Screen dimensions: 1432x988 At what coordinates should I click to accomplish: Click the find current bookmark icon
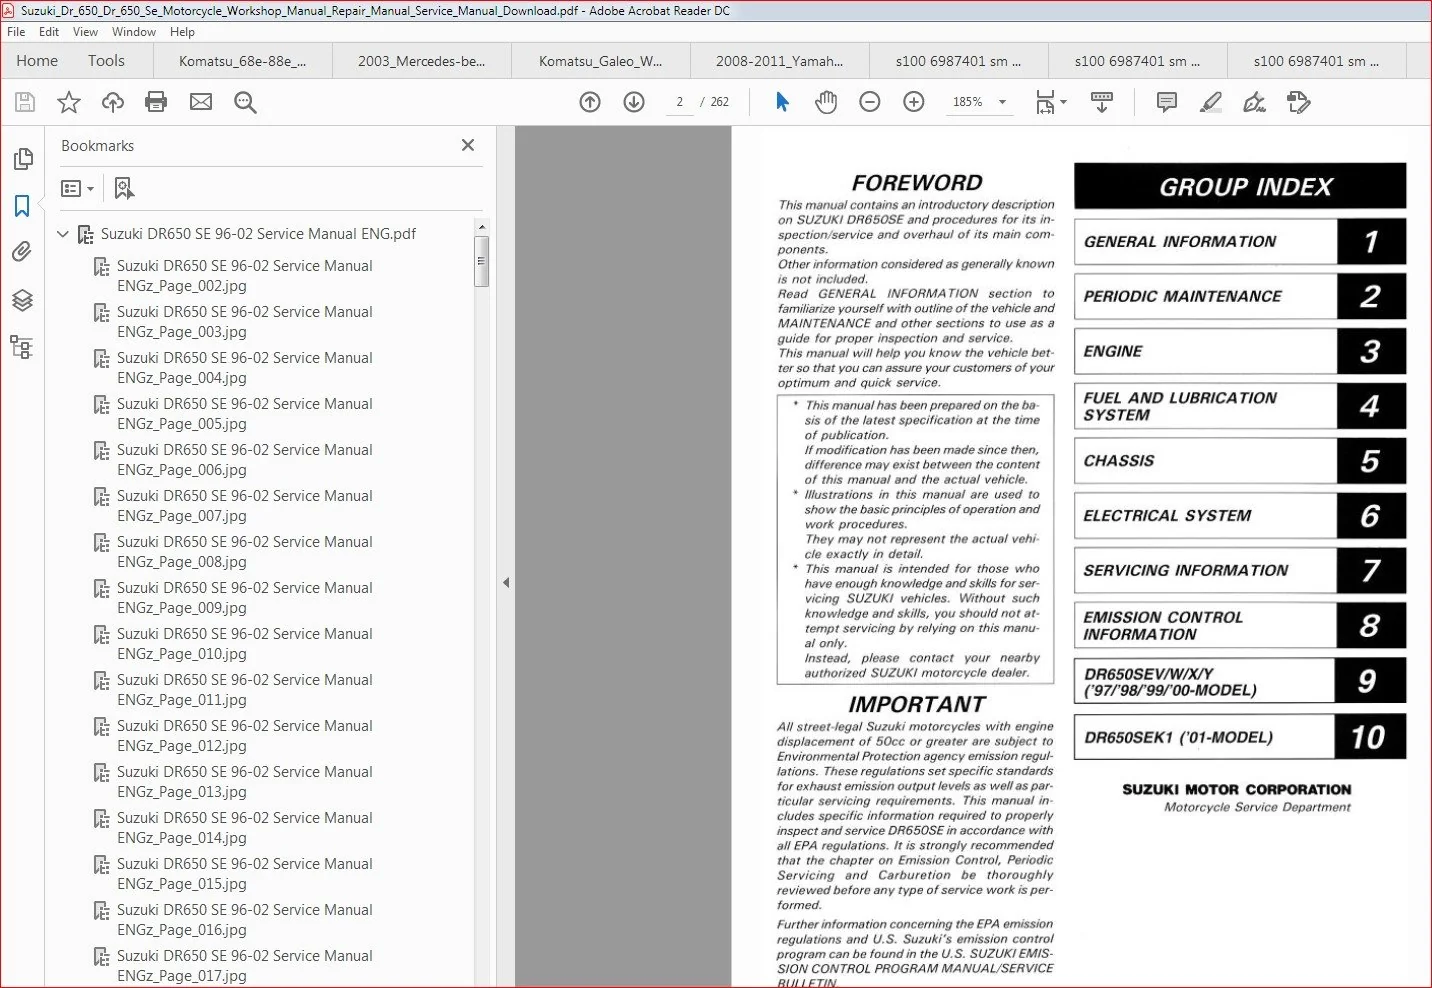point(124,188)
